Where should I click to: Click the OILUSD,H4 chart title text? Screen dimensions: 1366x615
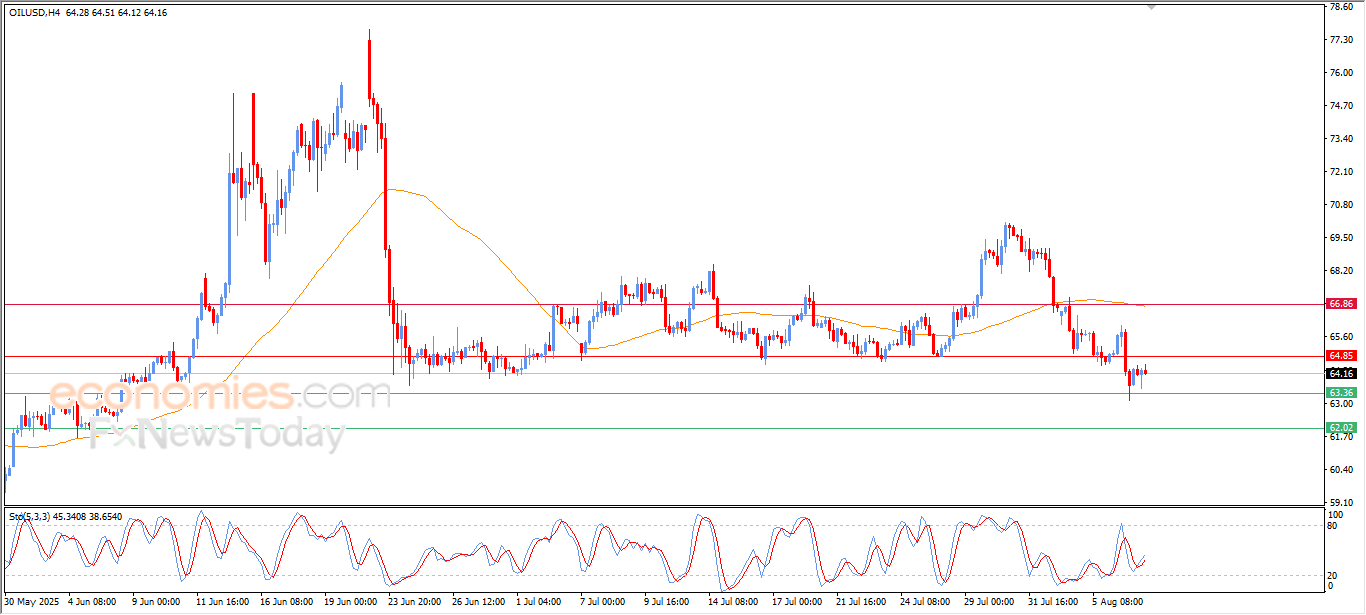point(33,12)
